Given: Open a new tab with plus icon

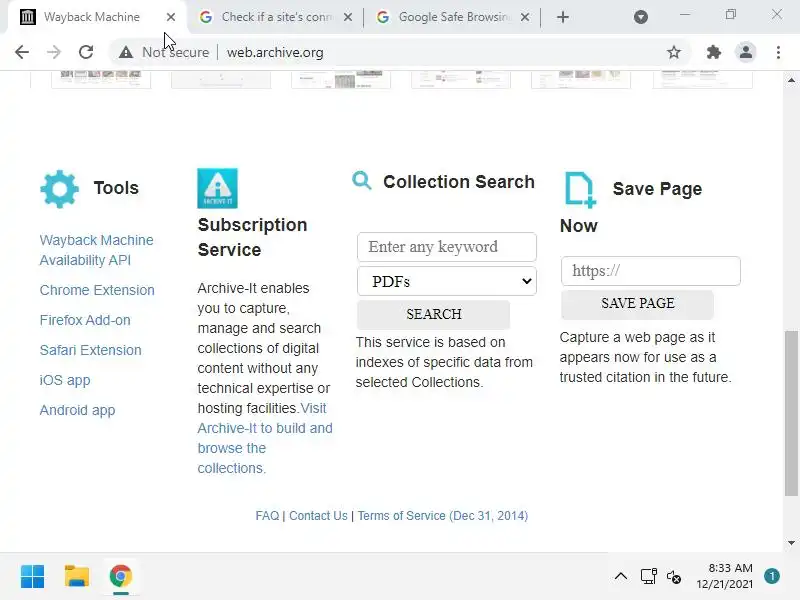Looking at the screenshot, I should (563, 17).
